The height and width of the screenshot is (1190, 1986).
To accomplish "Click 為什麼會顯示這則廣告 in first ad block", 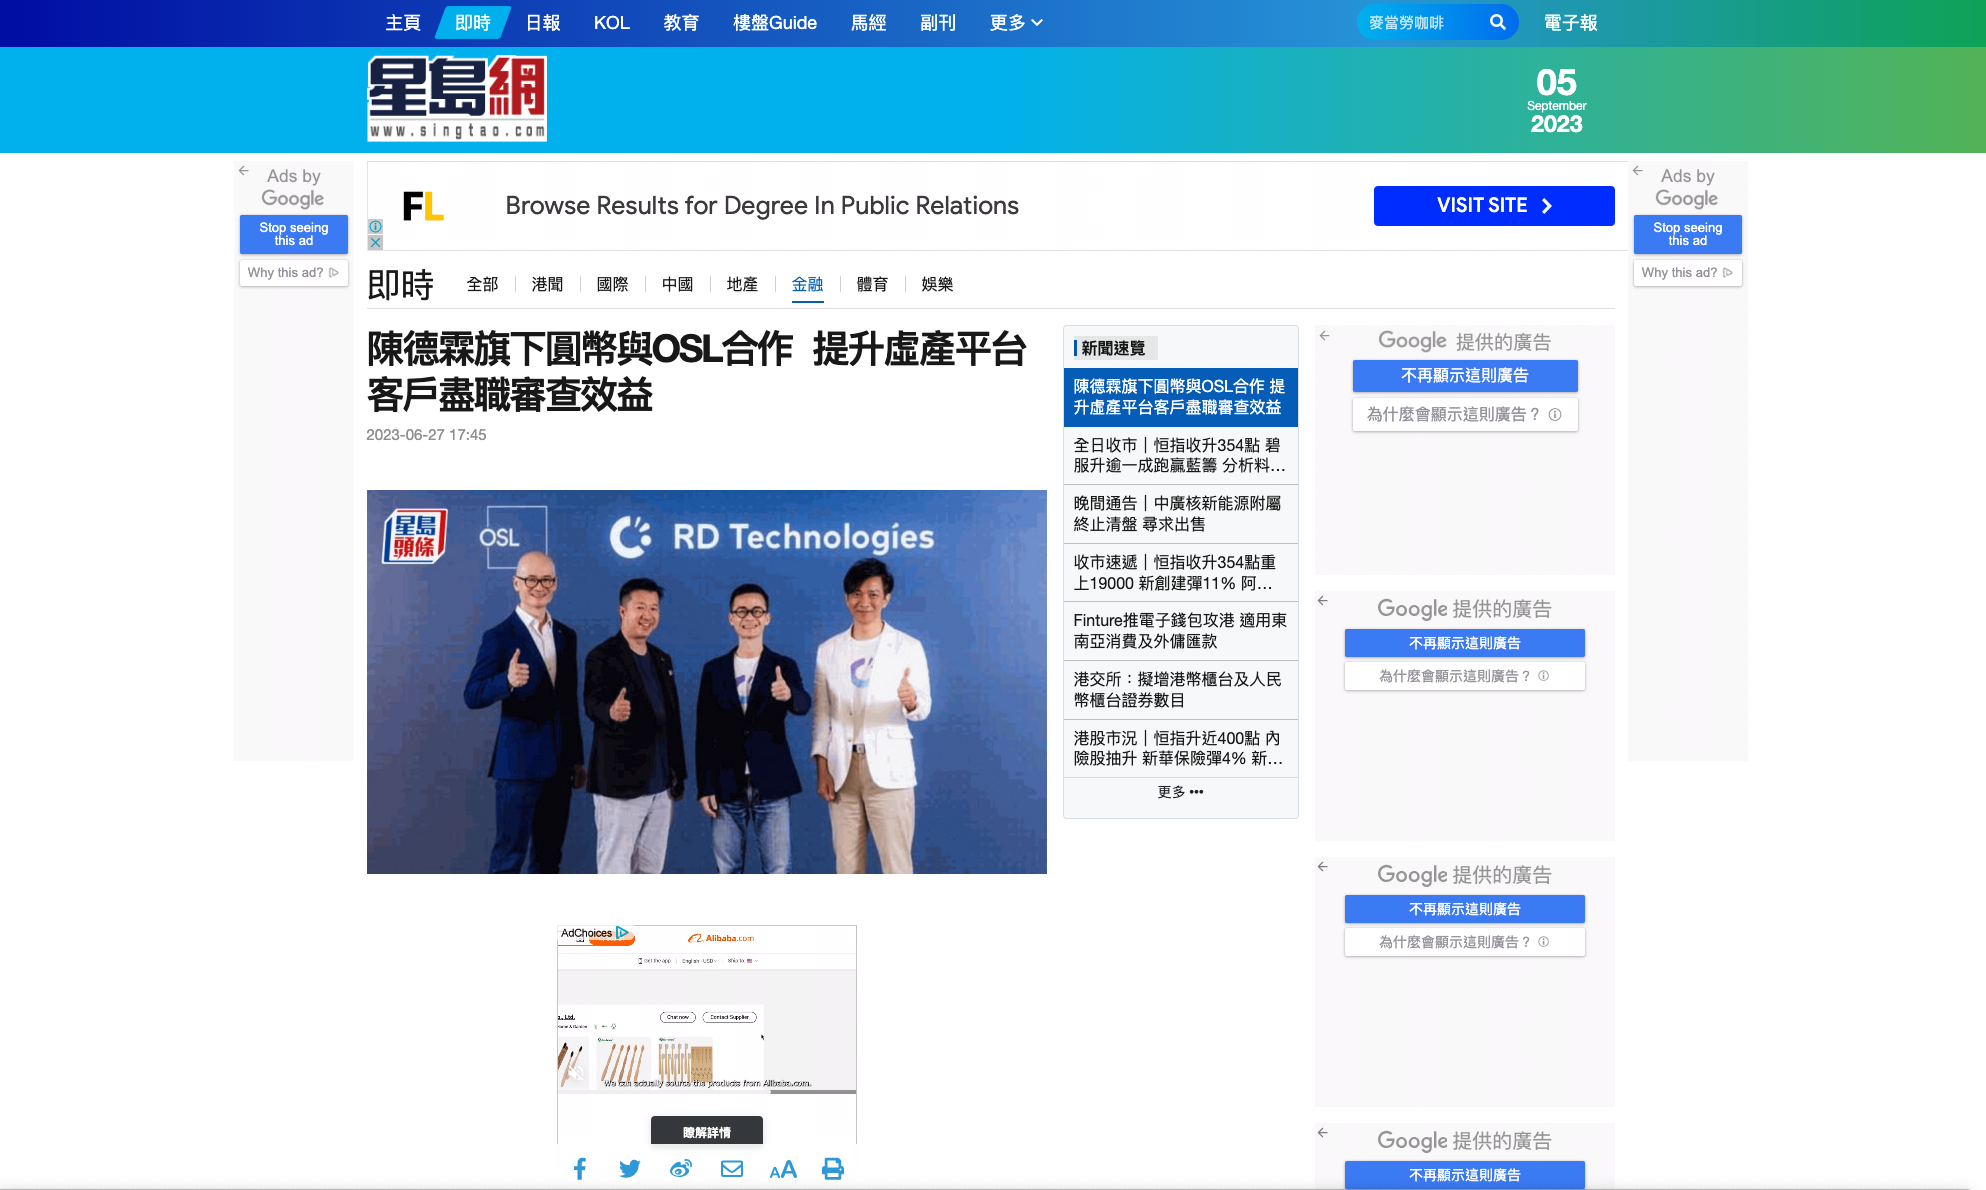I will pos(1465,415).
